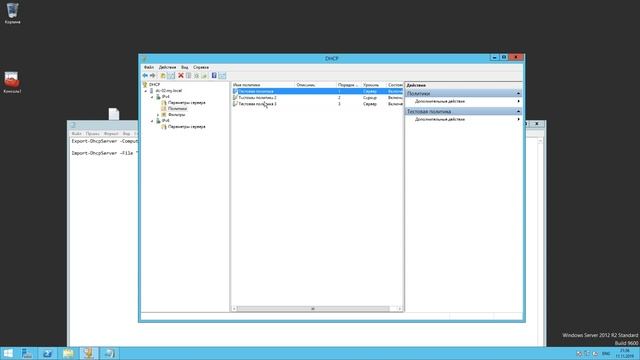Toggle the action pane toolbar icon
640x360 pixels.
[x=222, y=76]
